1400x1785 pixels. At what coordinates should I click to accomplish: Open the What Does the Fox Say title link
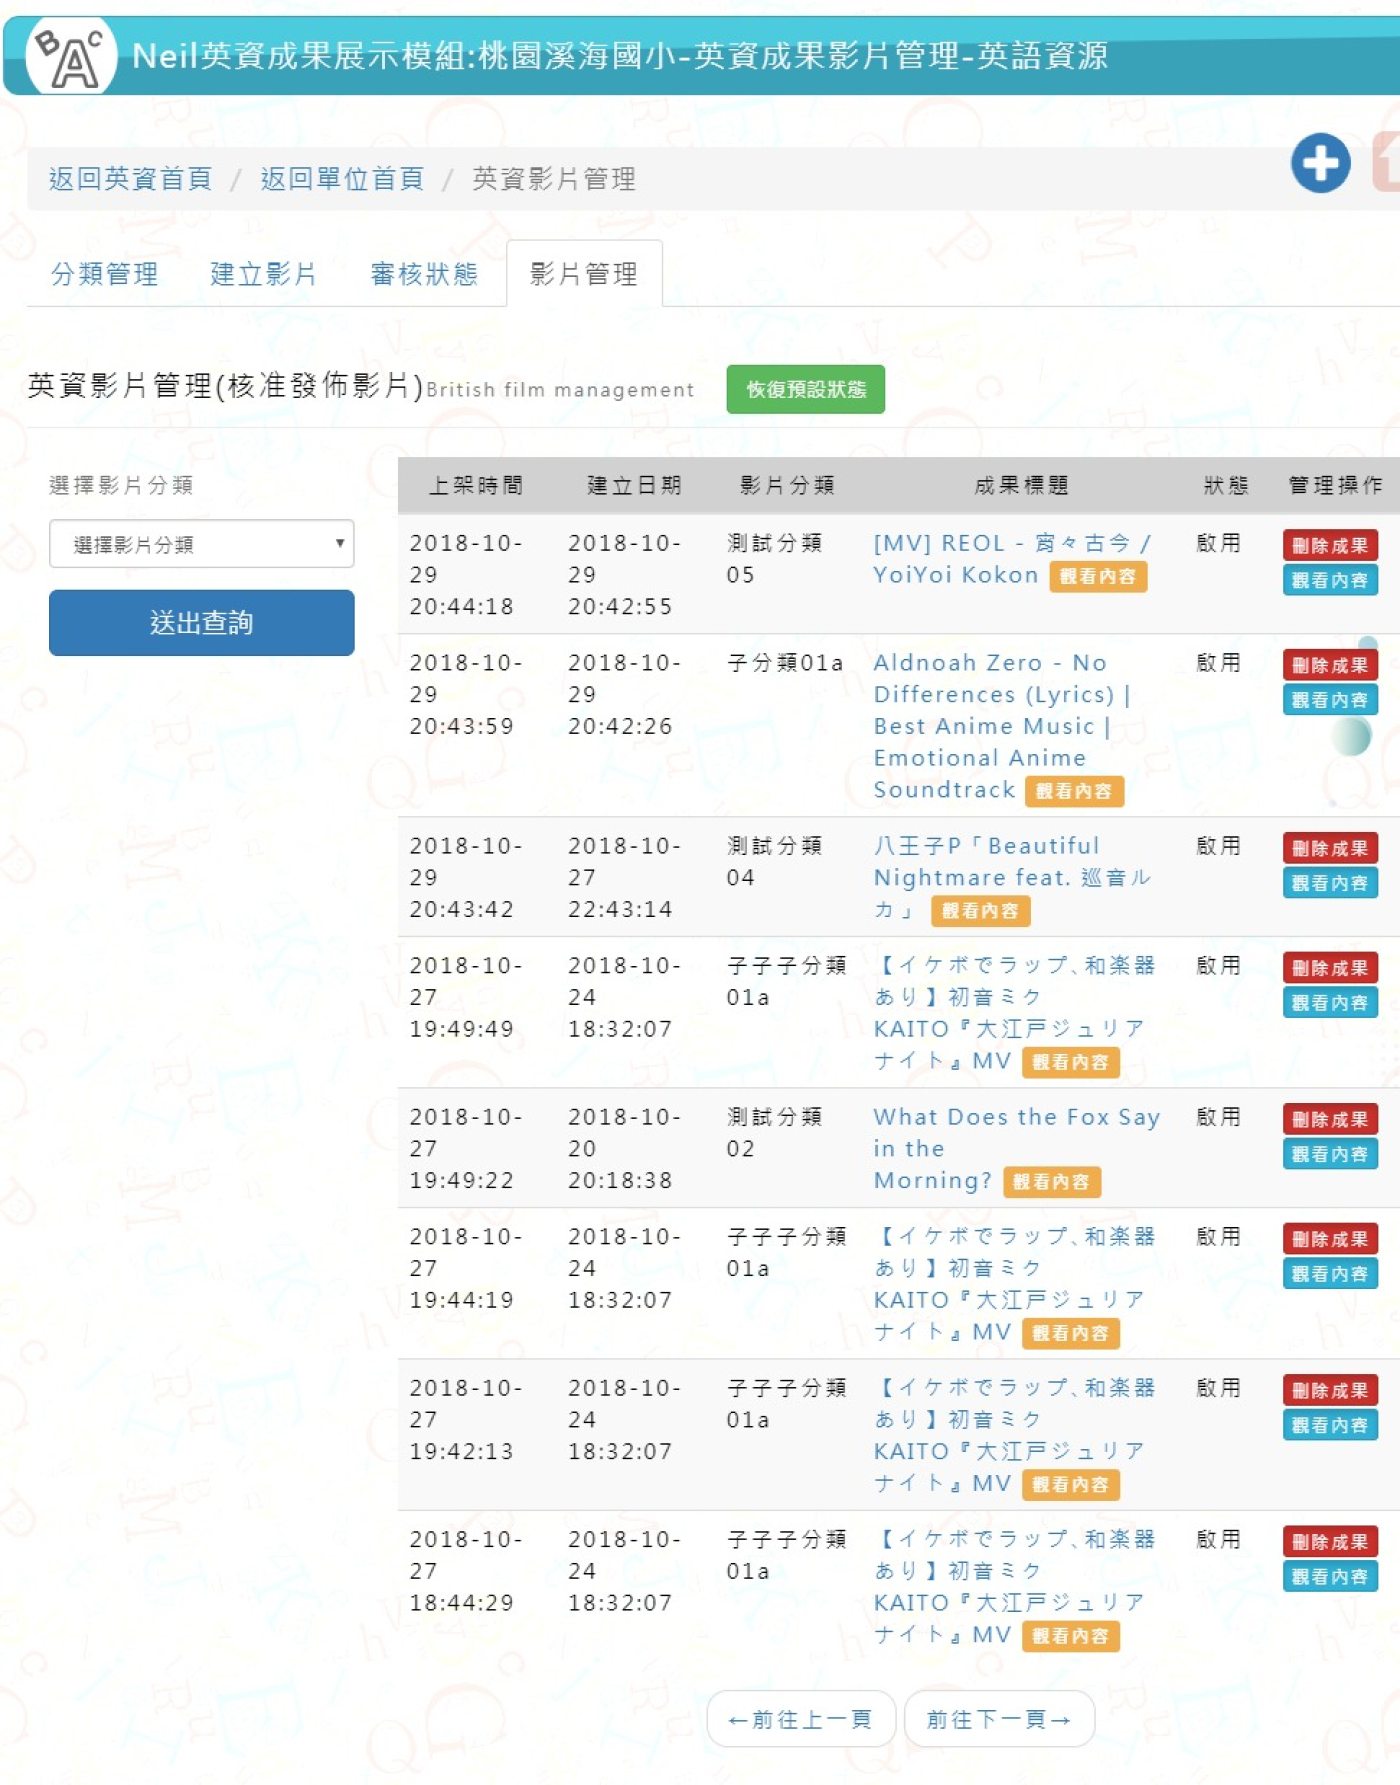(1015, 1117)
